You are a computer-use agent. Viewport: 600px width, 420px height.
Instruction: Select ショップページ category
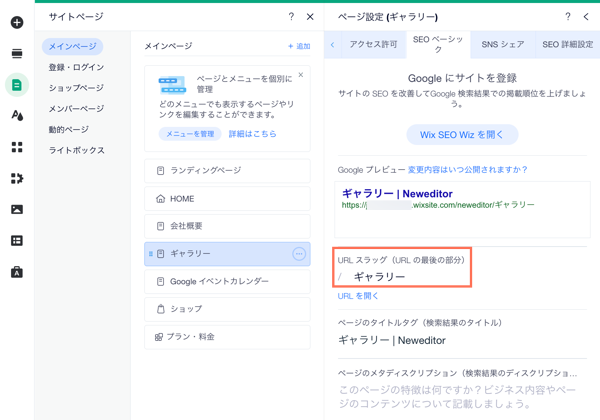76,88
